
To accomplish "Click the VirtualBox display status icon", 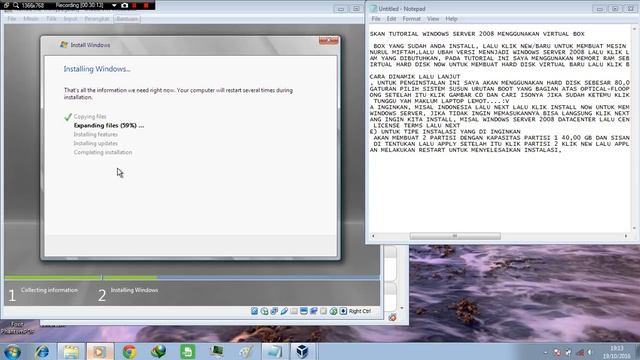I will [x=304, y=311].
